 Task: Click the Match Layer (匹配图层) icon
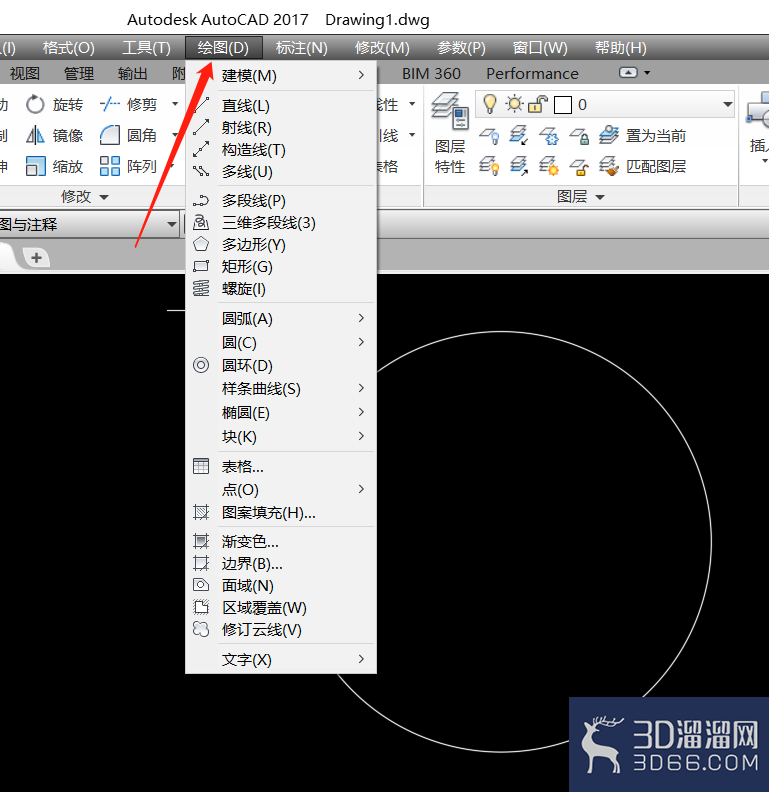[609, 166]
